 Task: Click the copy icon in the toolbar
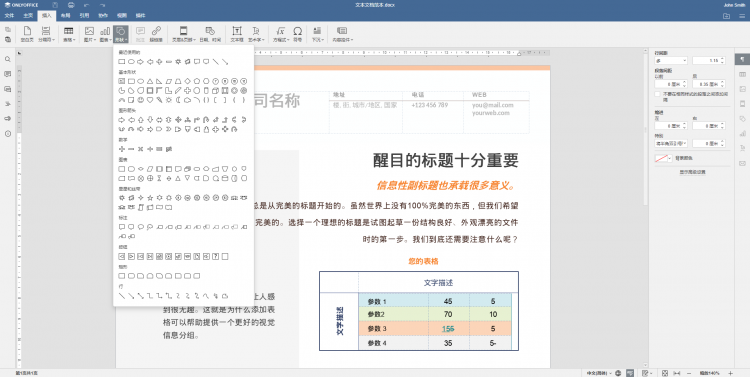coord(8,30)
